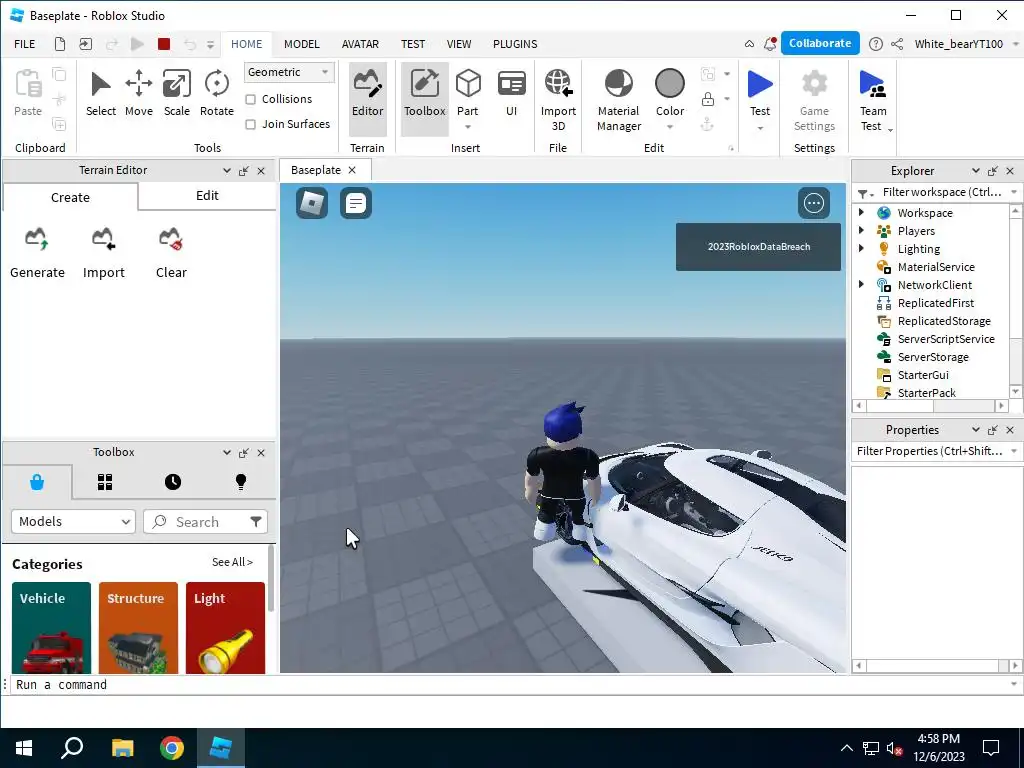Image resolution: width=1024 pixels, height=768 pixels.
Task: Click the share icon near username
Action: click(x=897, y=44)
